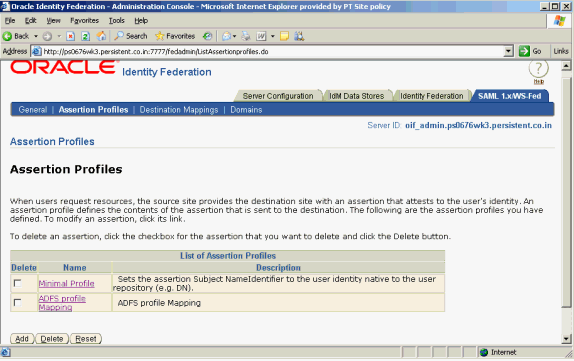Click the Description column header

278,268
